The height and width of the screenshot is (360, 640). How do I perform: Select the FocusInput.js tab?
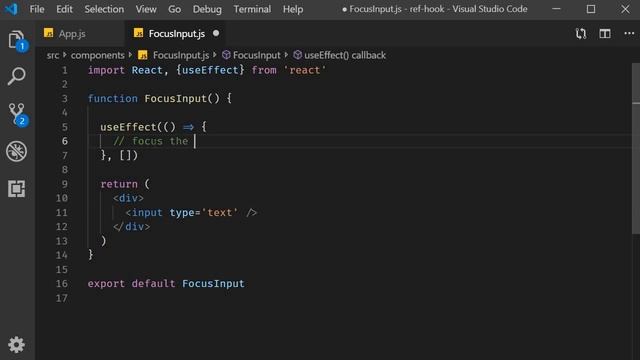click(176, 33)
